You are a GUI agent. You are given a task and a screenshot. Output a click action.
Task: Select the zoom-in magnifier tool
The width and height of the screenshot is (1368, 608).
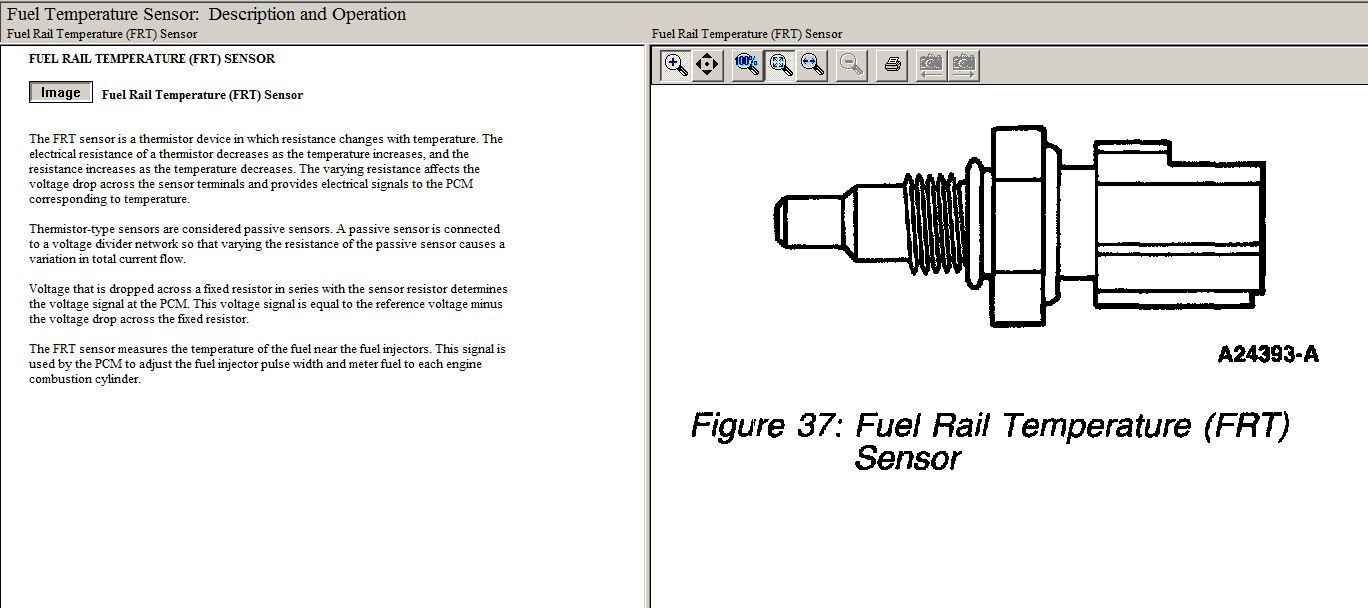point(676,65)
